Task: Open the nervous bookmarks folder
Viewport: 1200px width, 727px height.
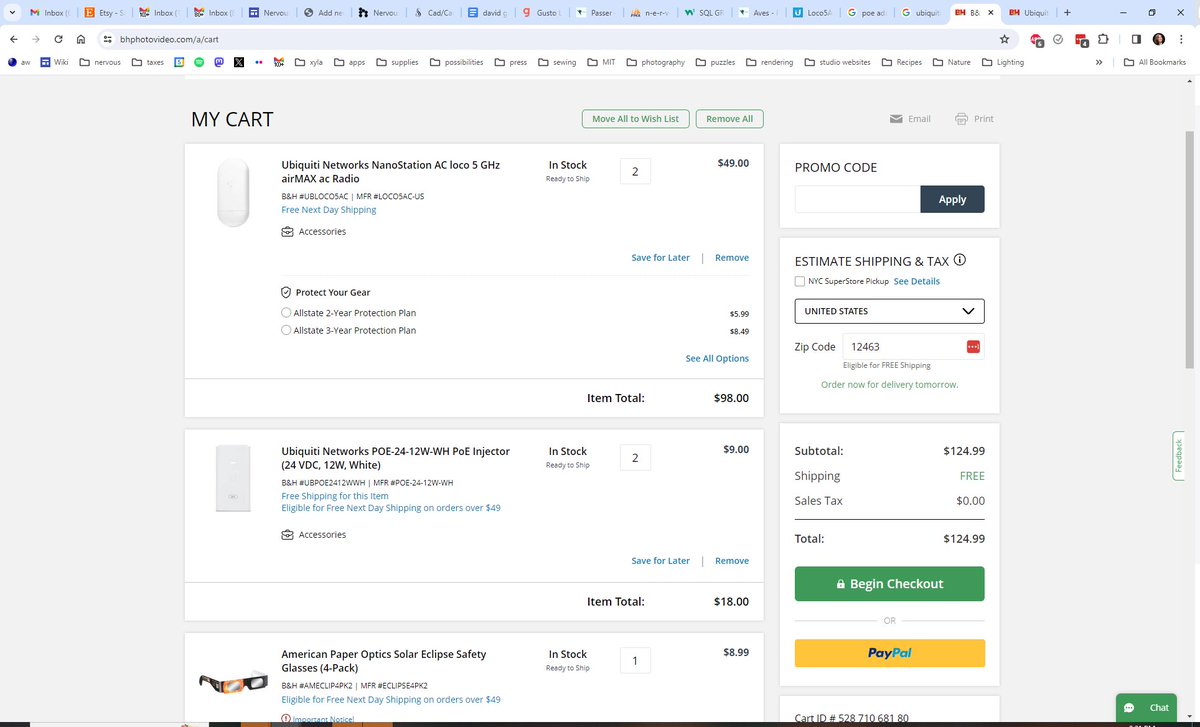Action: 100,62
